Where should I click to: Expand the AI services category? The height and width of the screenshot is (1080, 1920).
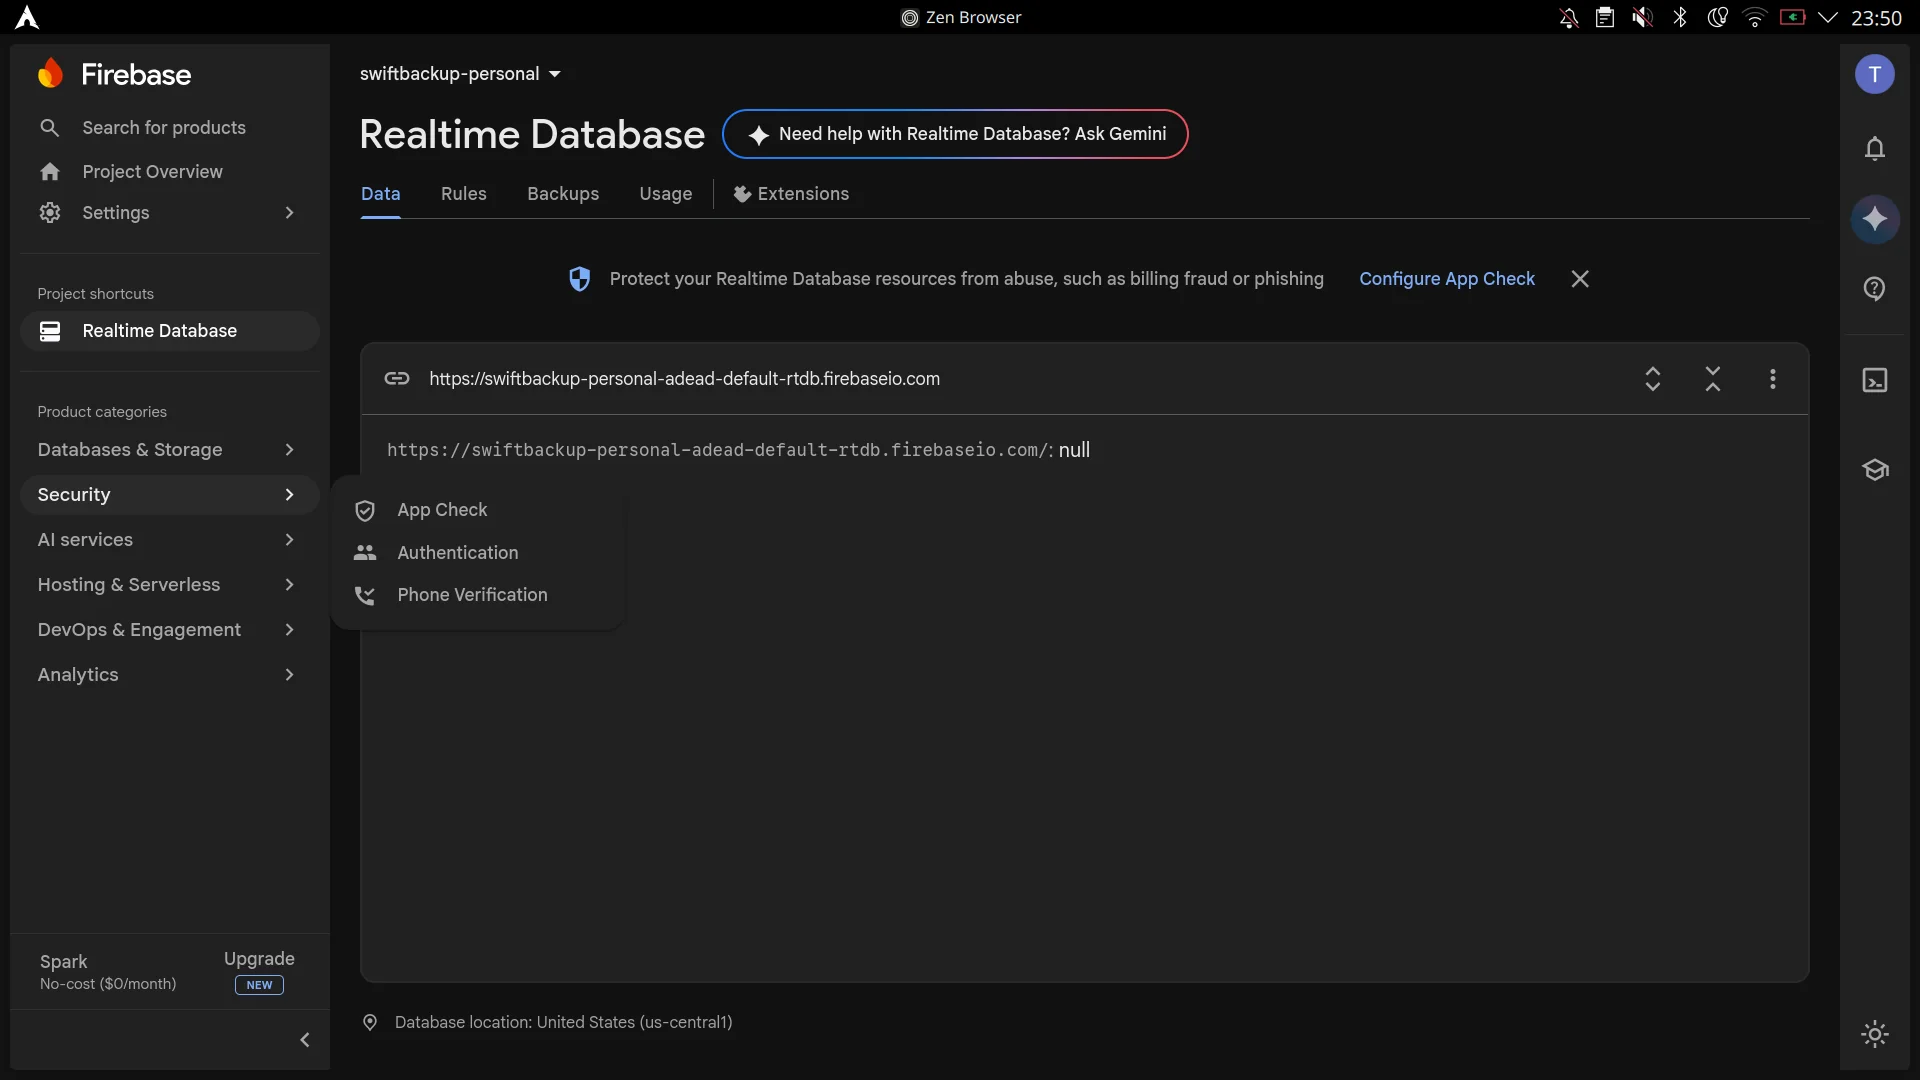(x=170, y=540)
